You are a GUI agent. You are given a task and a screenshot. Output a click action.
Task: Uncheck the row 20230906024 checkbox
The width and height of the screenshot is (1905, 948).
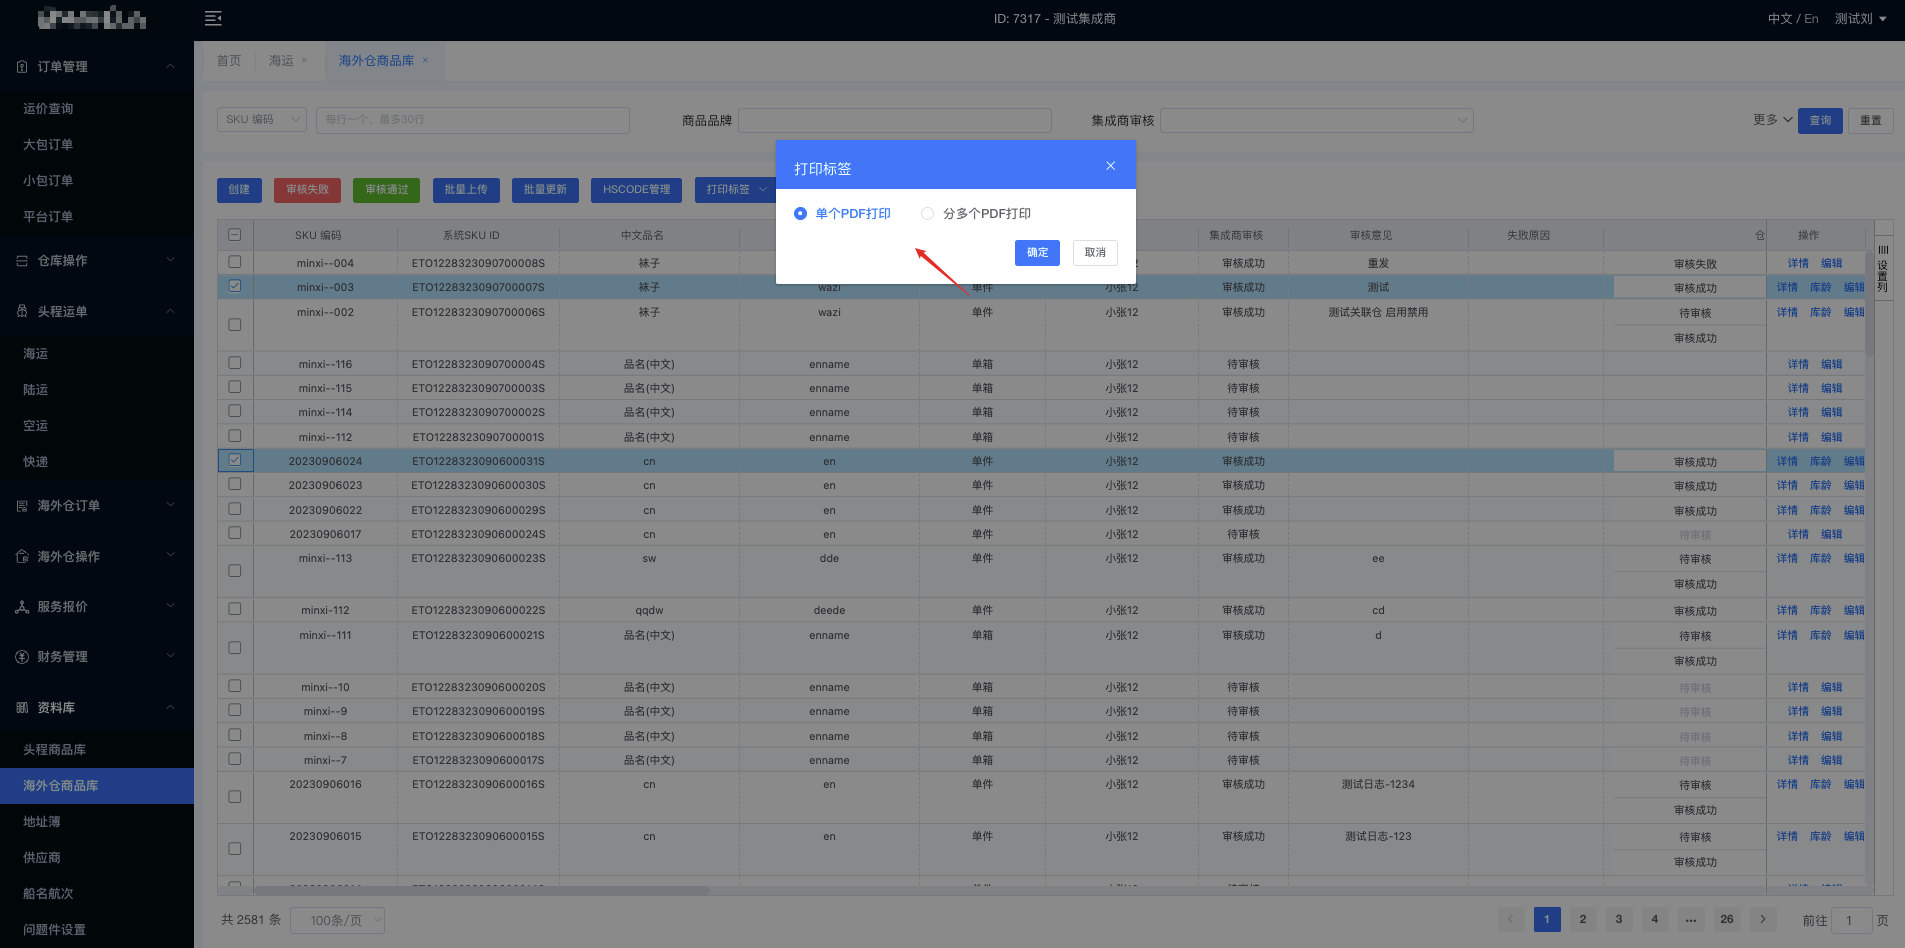click(235, 460)
